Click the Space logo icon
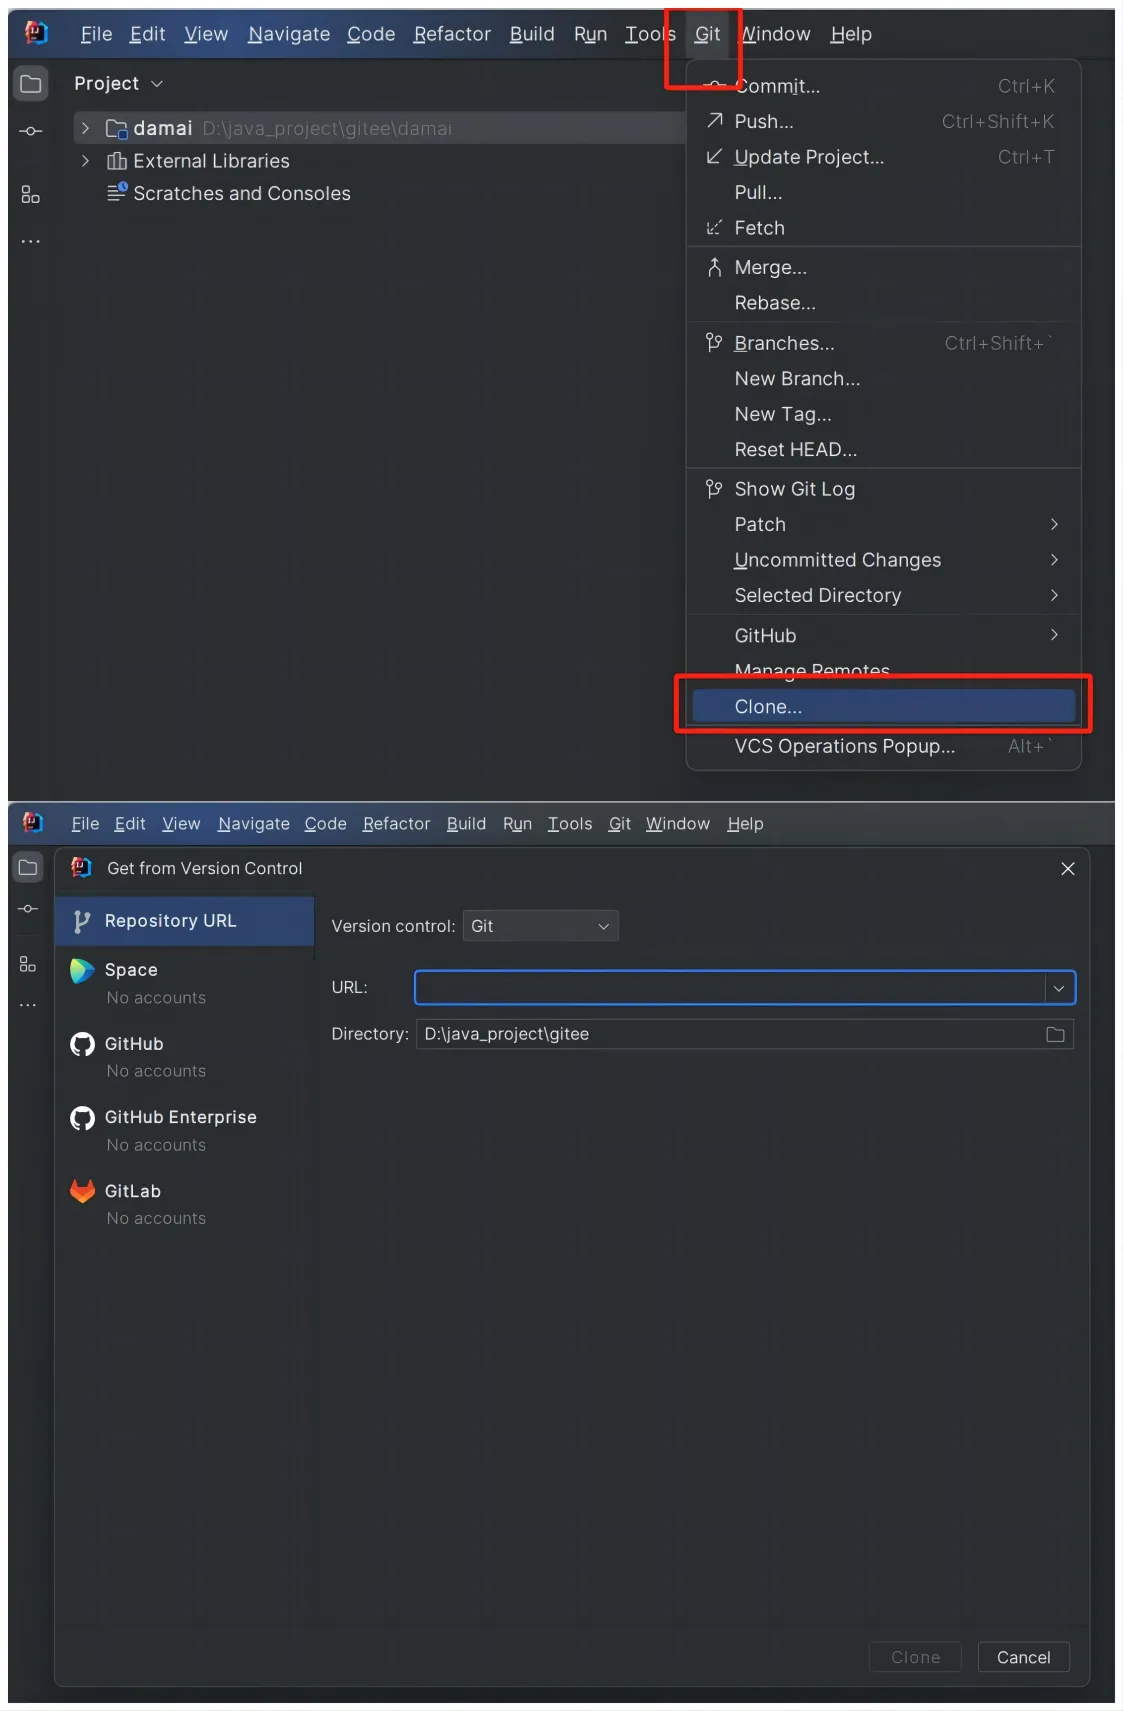The height and width of the screenshot is (1711, 1123). pyautogui.click(x=82, y=970)
